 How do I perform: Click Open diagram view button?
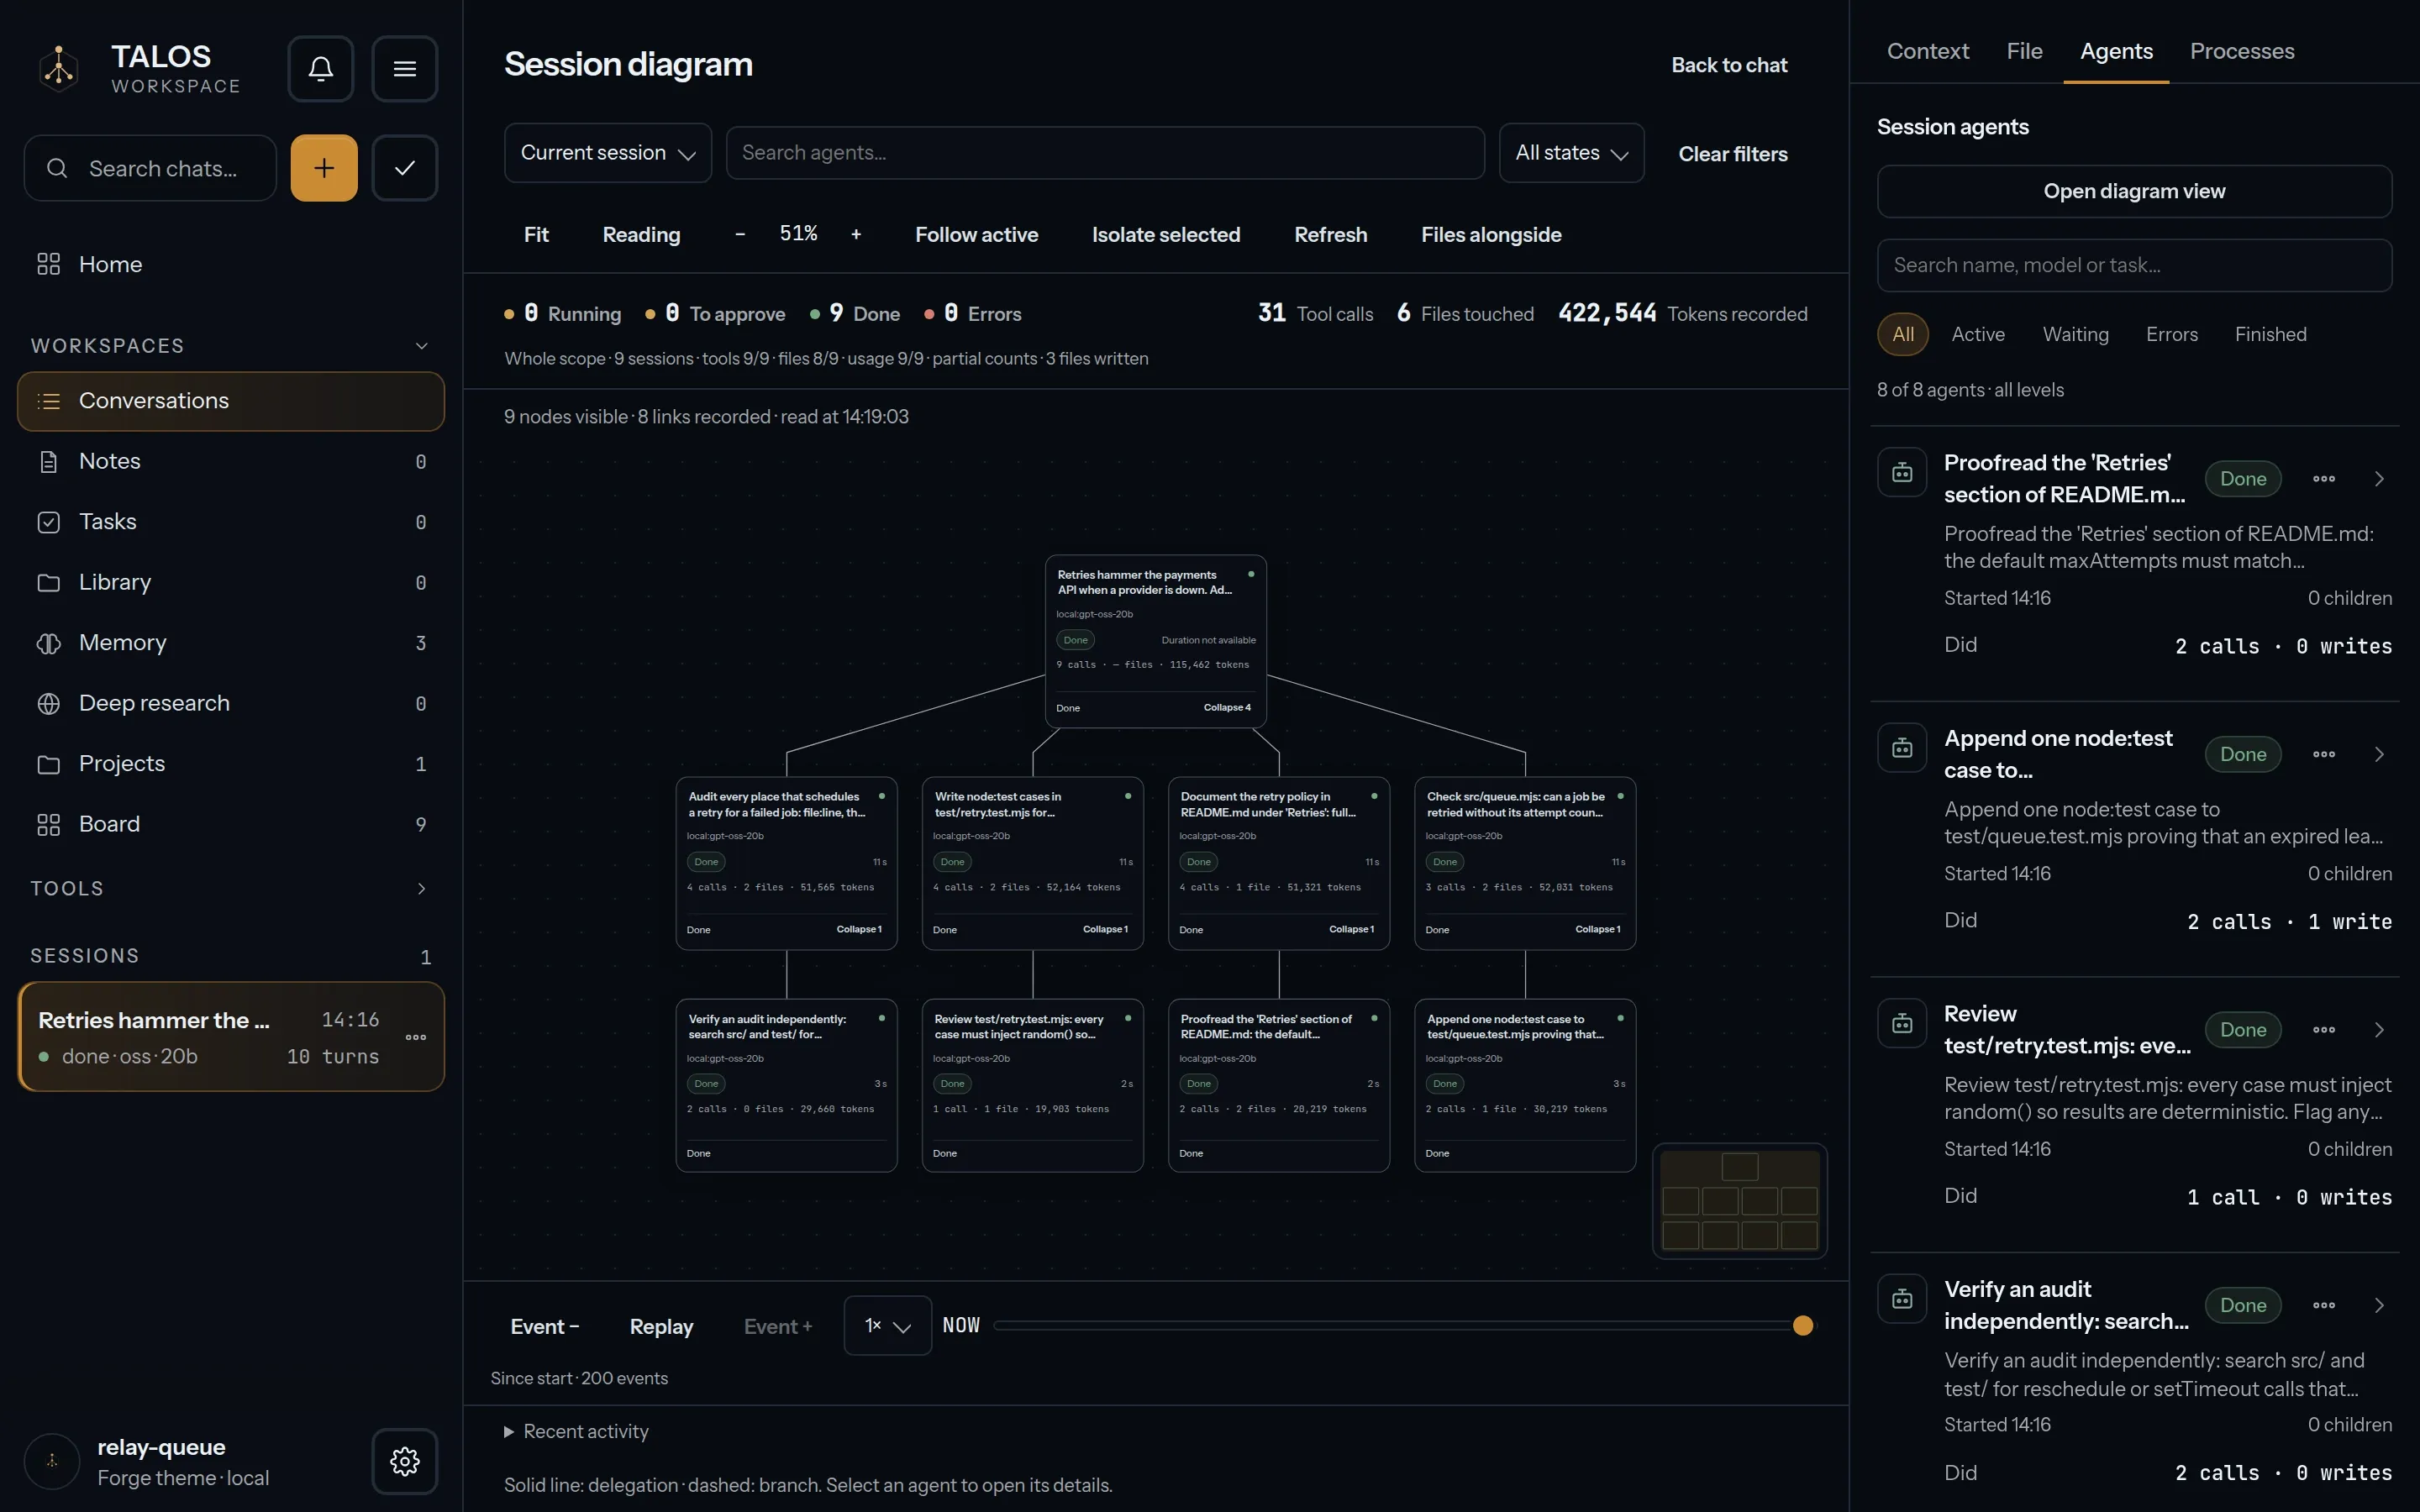(2134, 191)
